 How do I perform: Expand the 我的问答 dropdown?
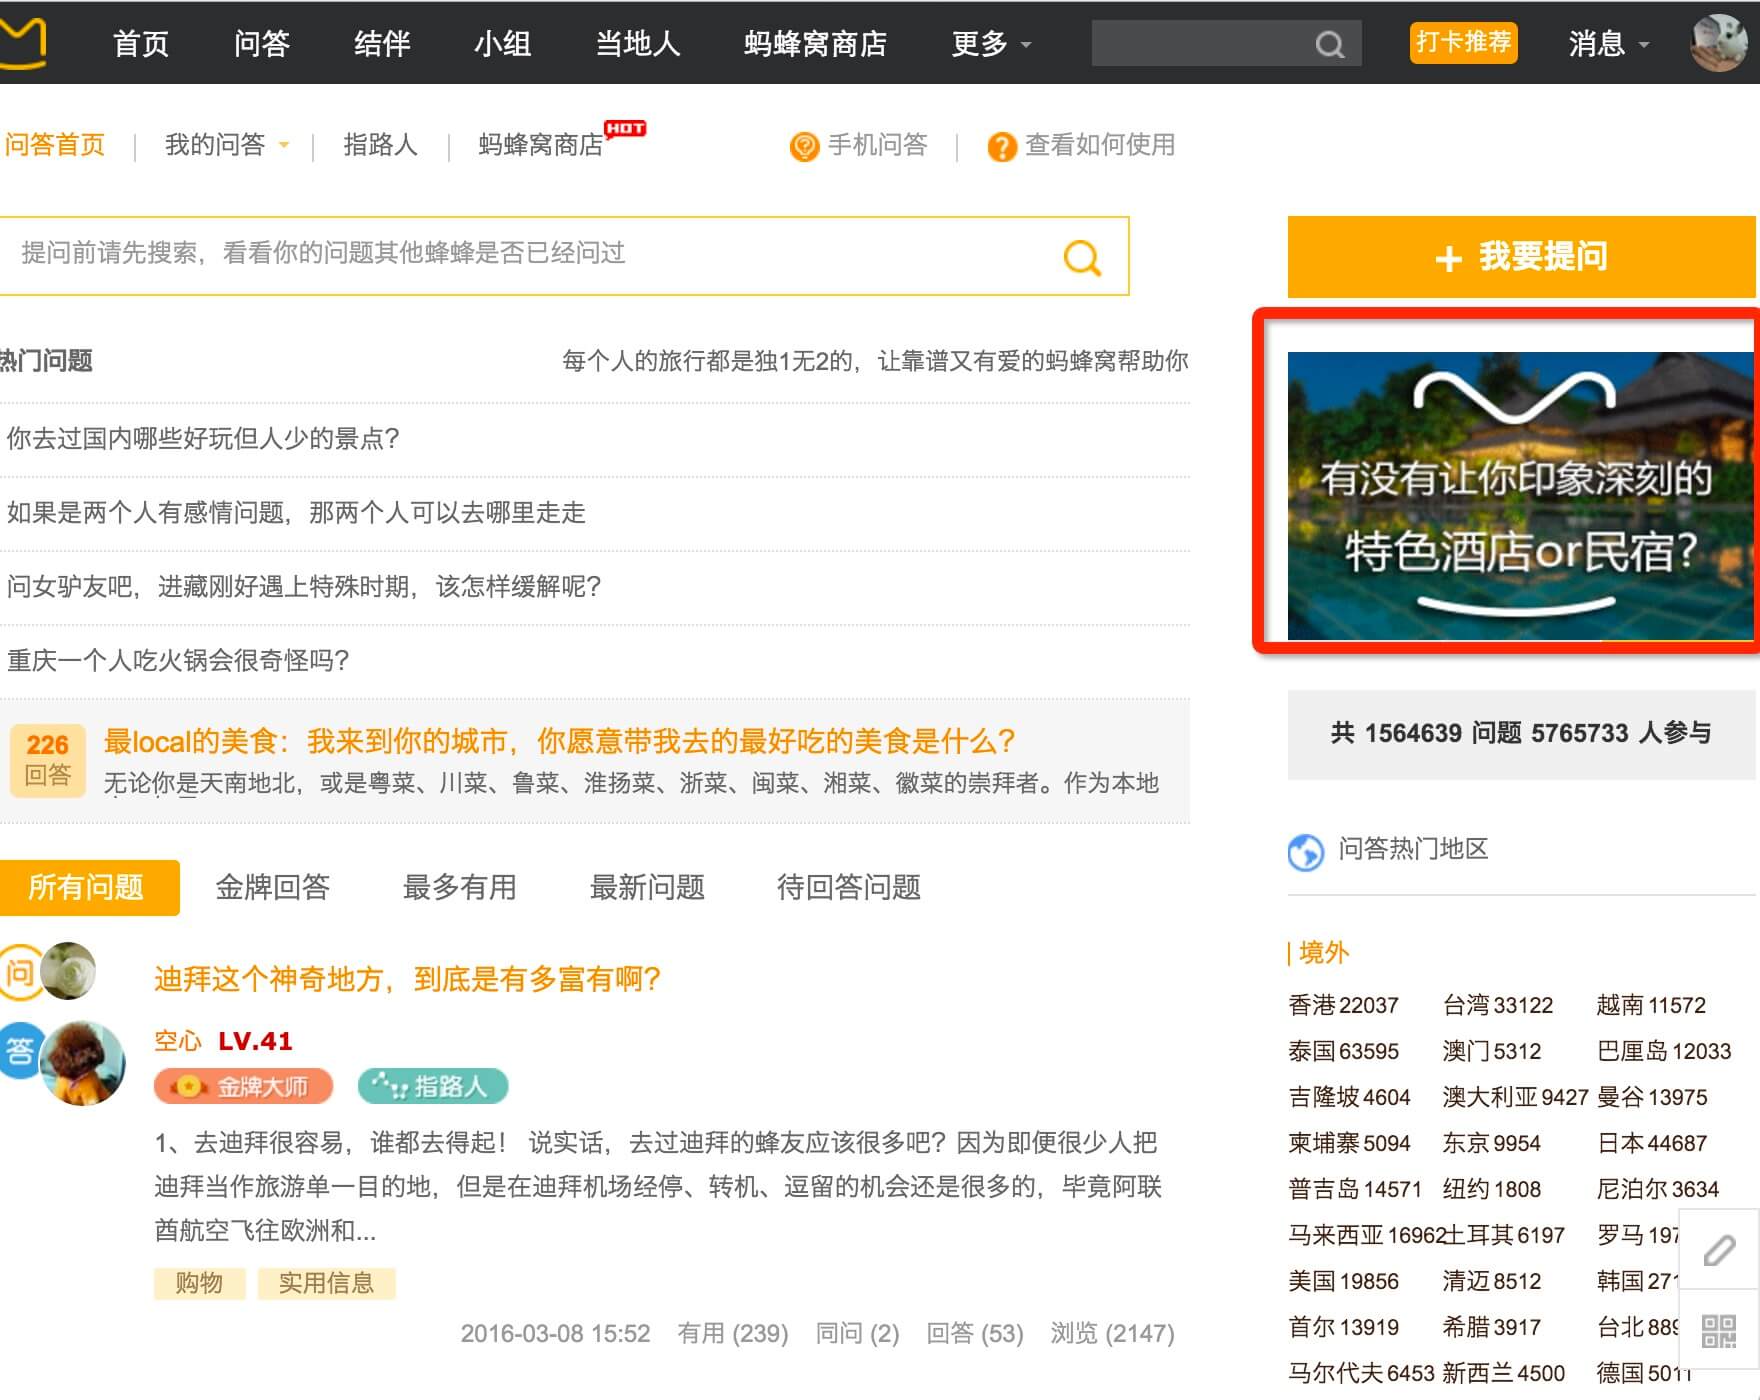tap(227, 145)
